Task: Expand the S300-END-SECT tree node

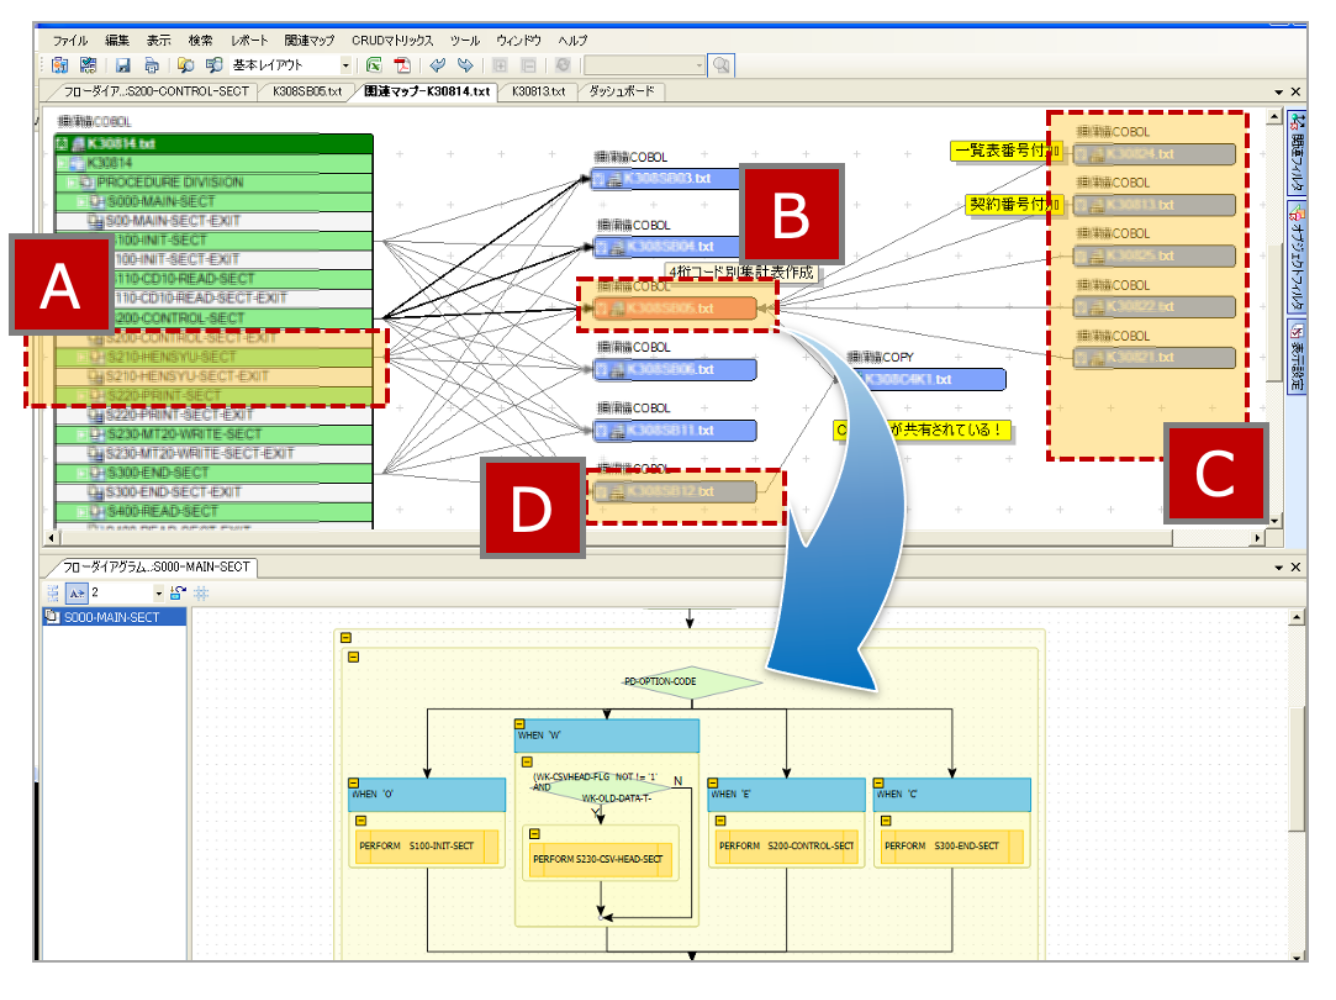Action: (83, 473)
